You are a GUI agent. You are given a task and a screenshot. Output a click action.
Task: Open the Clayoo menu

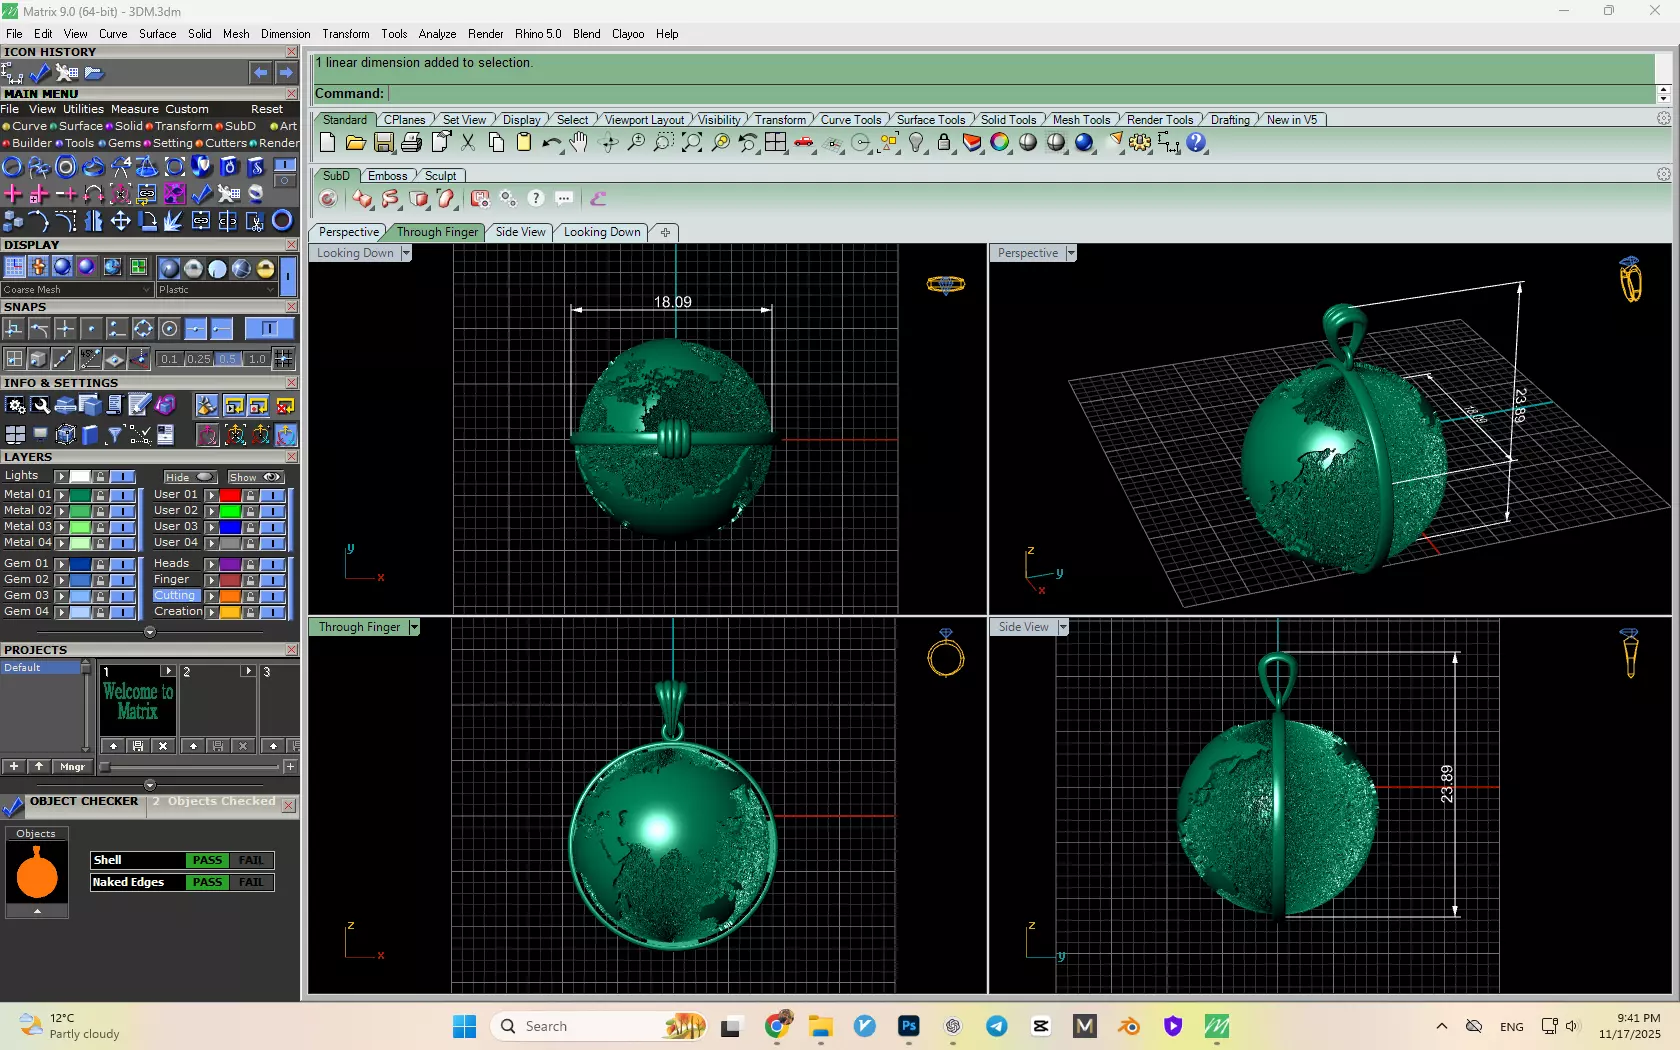tap(628, 34)
